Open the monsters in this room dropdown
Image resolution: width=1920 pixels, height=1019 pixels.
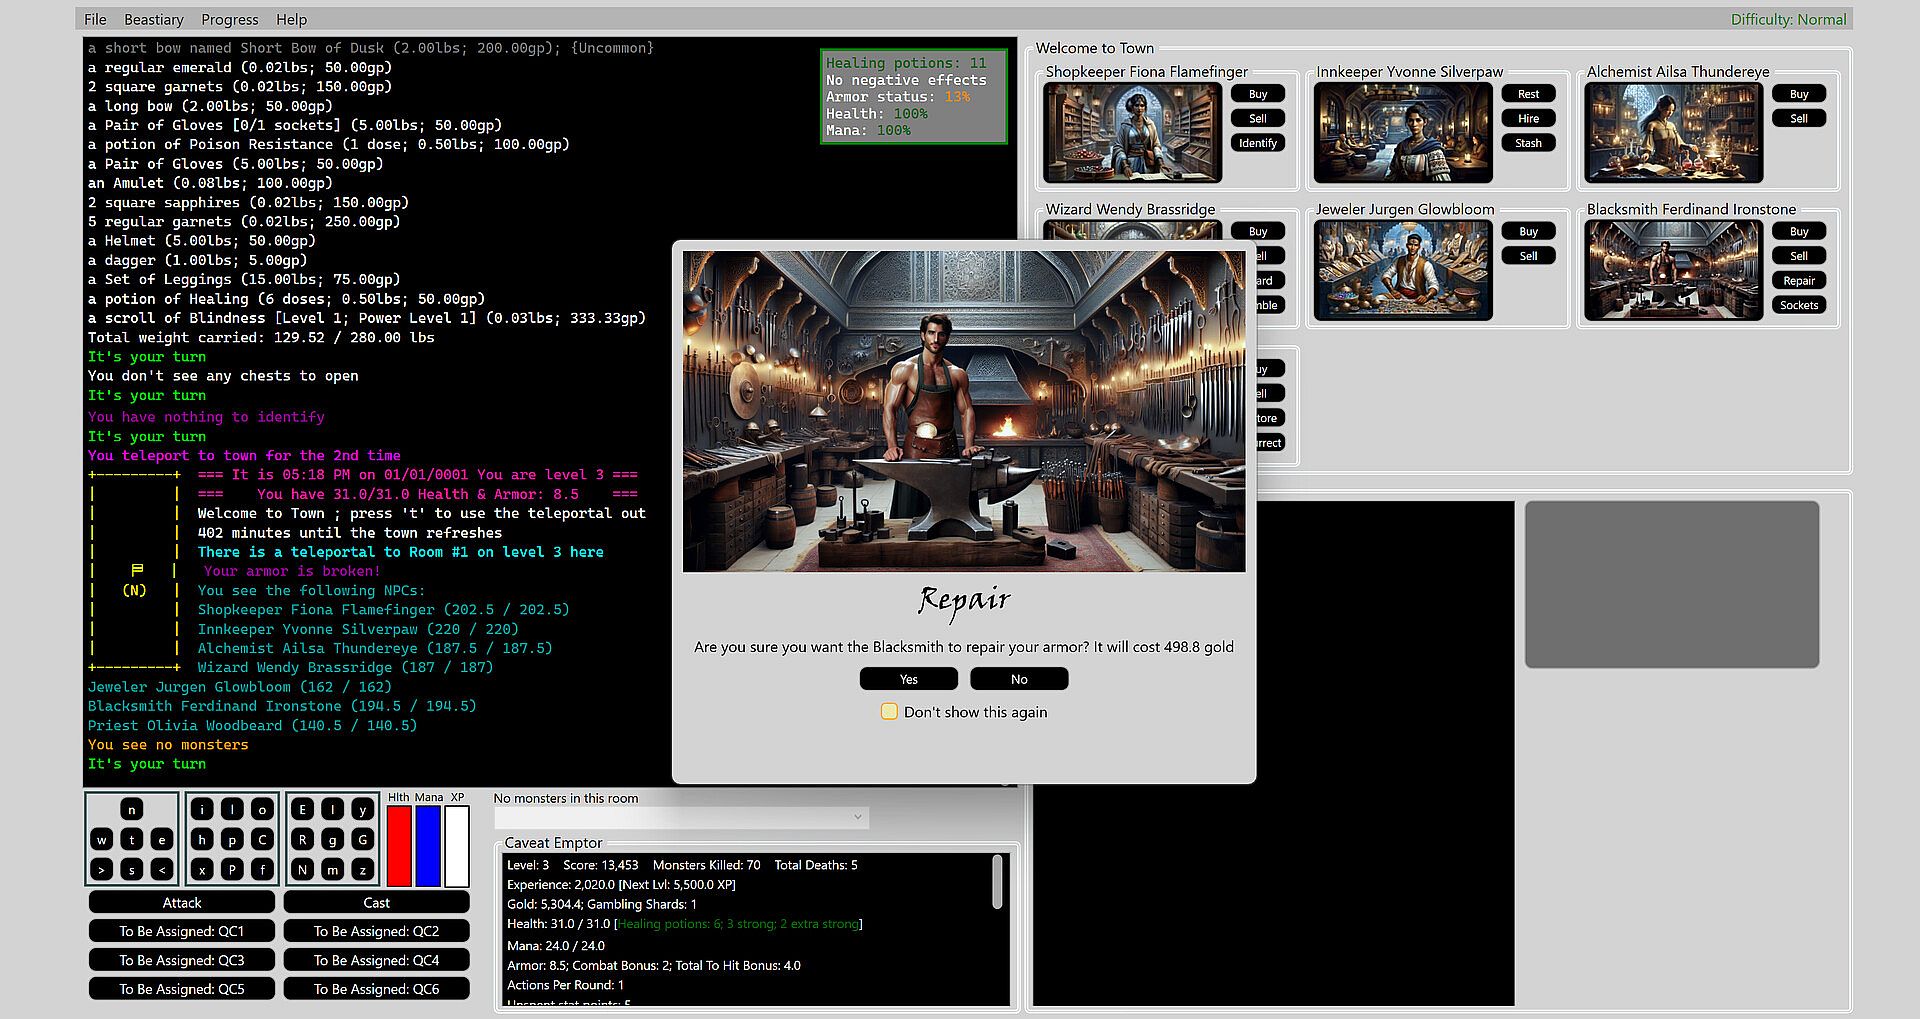pyautogui.click(x=681, y=817)
